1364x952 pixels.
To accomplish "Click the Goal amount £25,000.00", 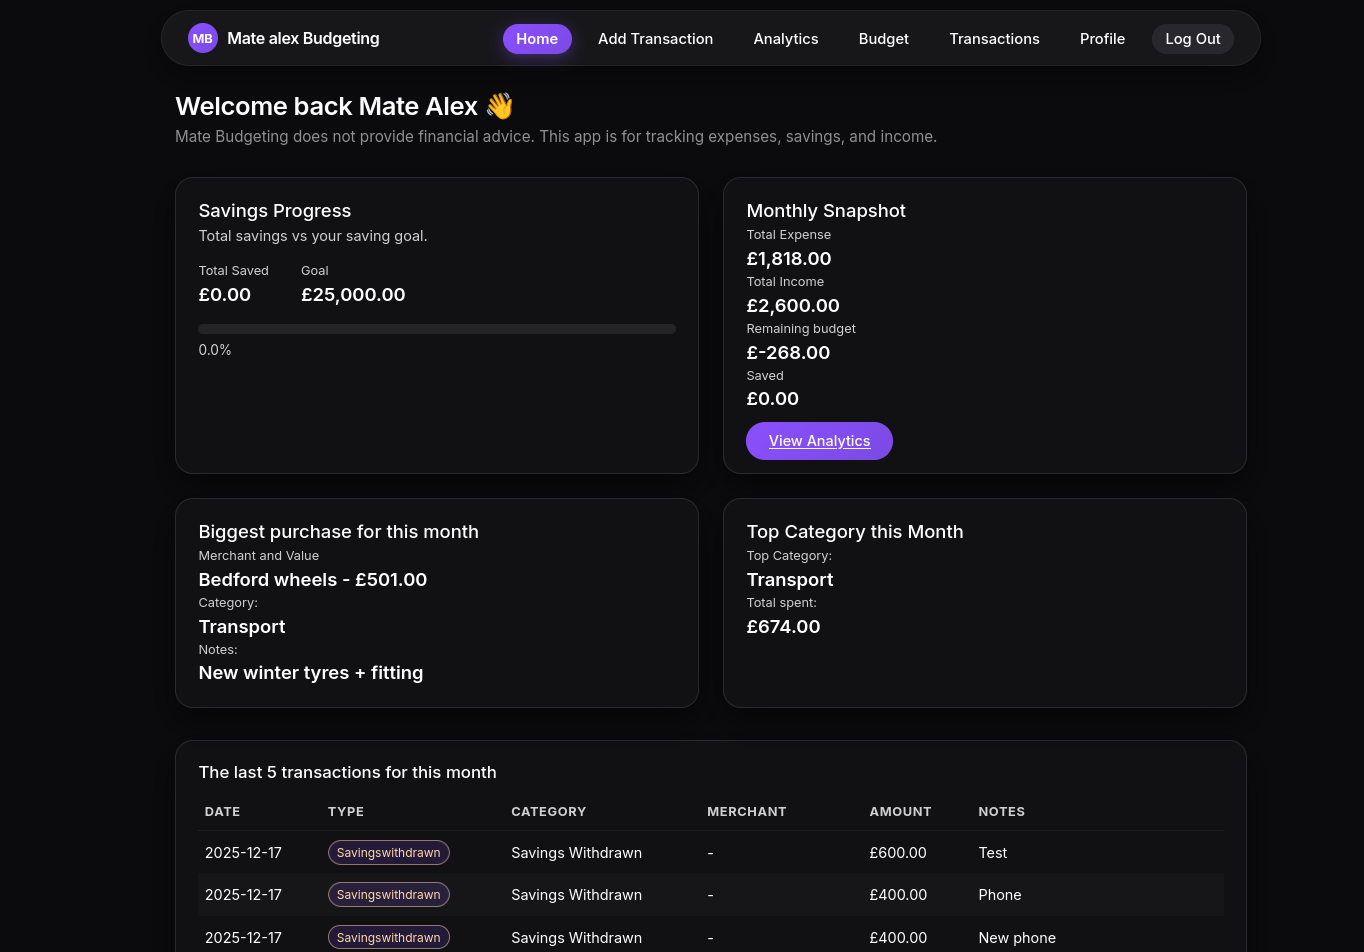I will tap(353, 294).
